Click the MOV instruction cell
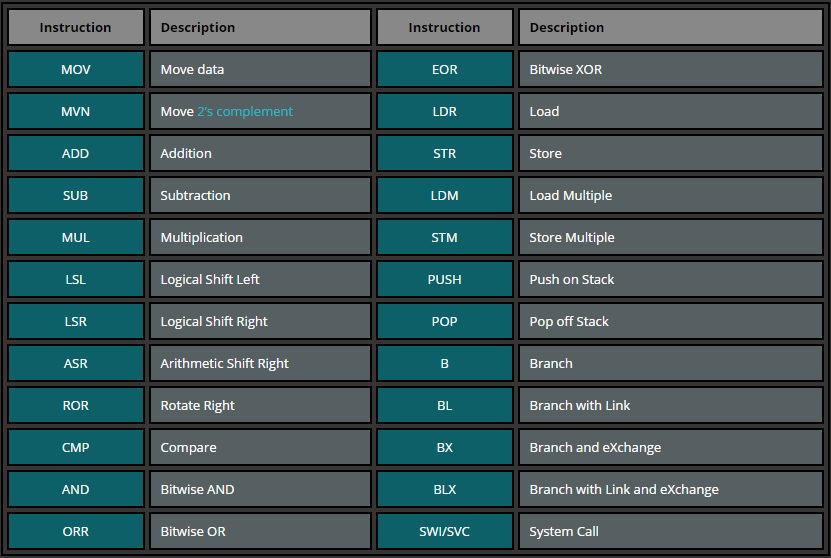 (x=76, y=70)
